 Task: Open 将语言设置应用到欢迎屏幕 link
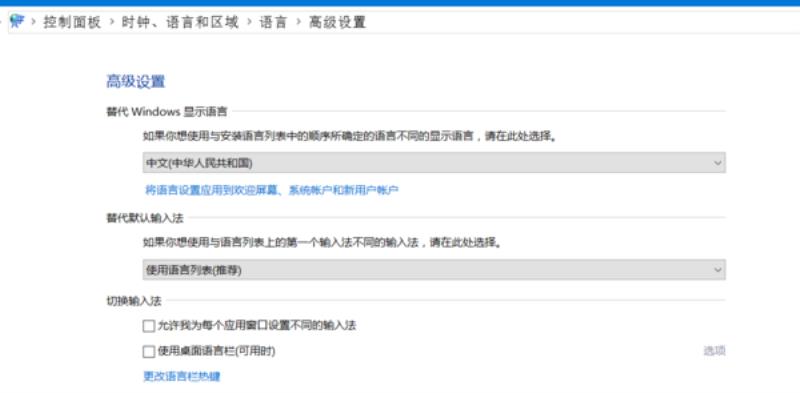[272, 190]
